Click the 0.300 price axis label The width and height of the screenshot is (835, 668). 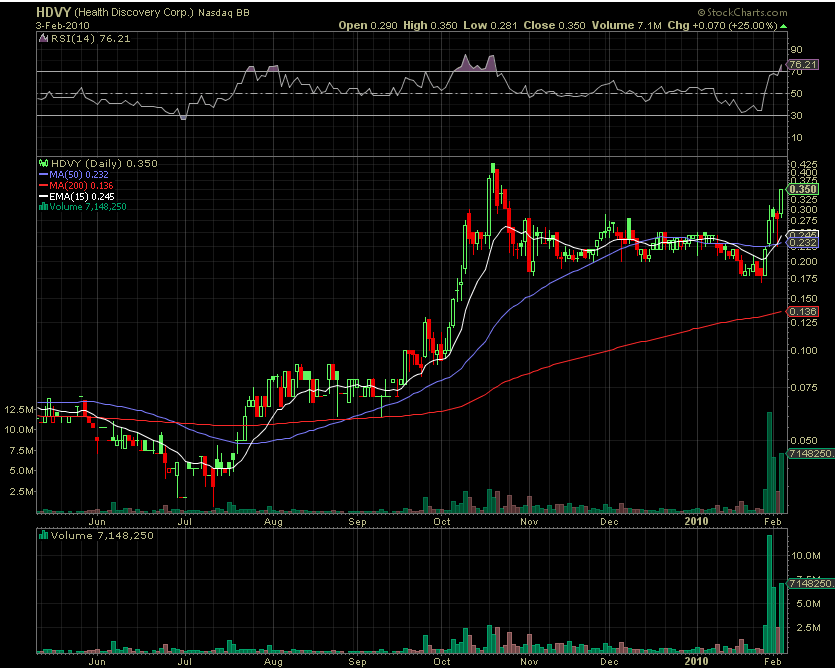click(804, 210)
